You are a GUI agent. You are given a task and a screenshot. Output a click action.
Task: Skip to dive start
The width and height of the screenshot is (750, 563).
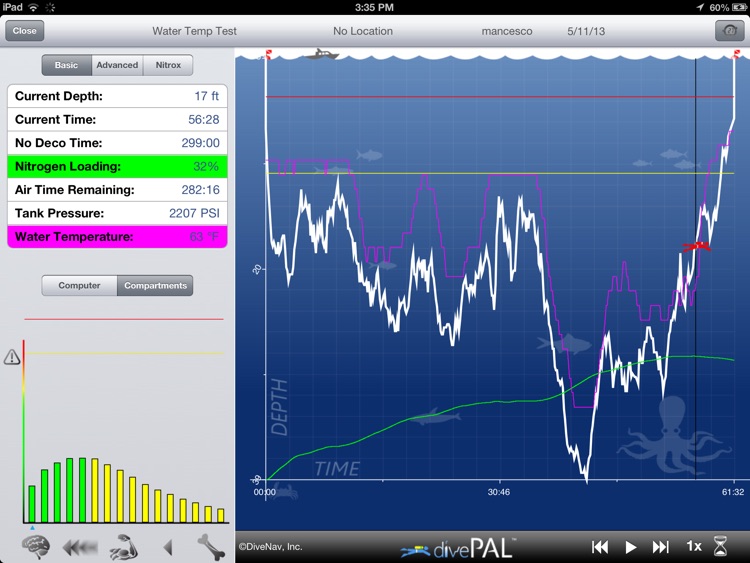pyautogui.click(x=600, y=547)
